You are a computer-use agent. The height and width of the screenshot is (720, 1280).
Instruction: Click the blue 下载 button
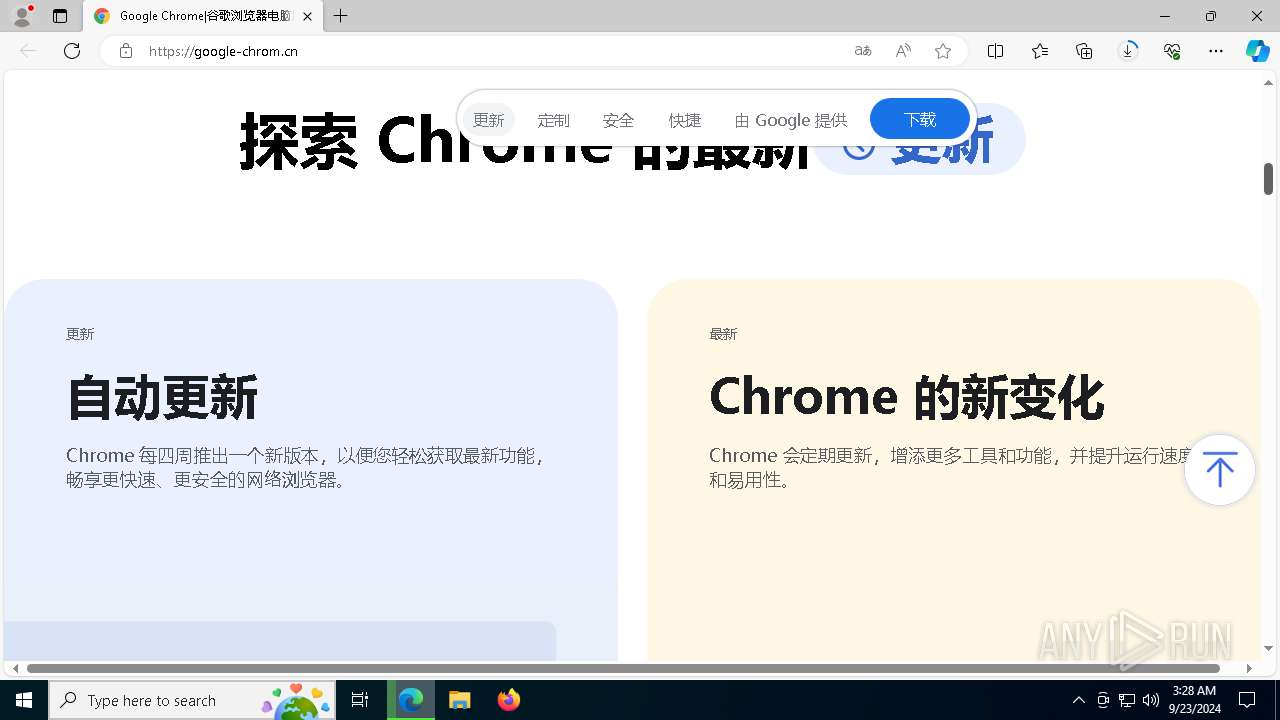[920, 120]
